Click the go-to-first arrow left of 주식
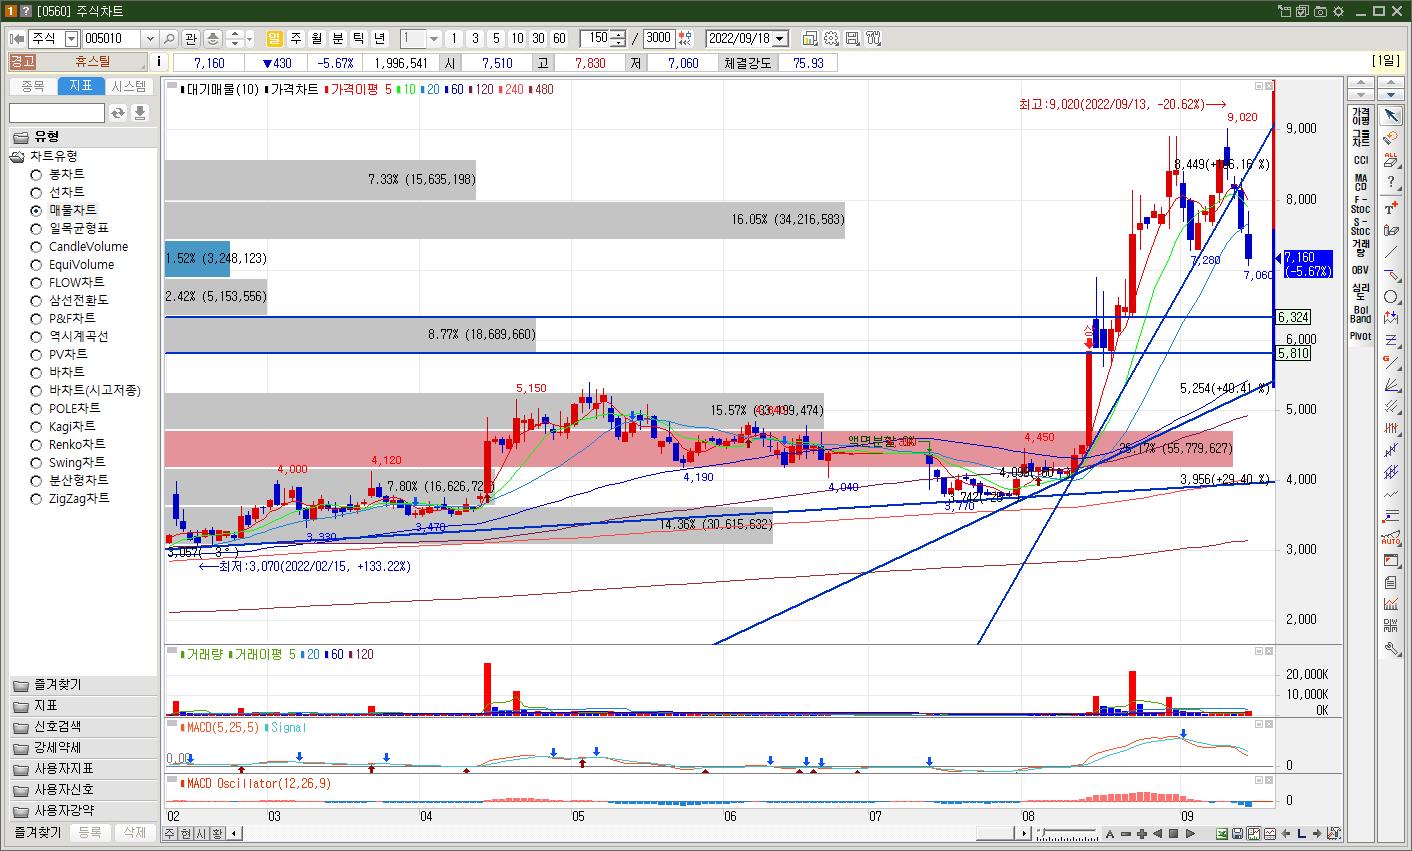The width and height of the screenshot is (1412, 851). pyautogui.click(x=17, y=39)
